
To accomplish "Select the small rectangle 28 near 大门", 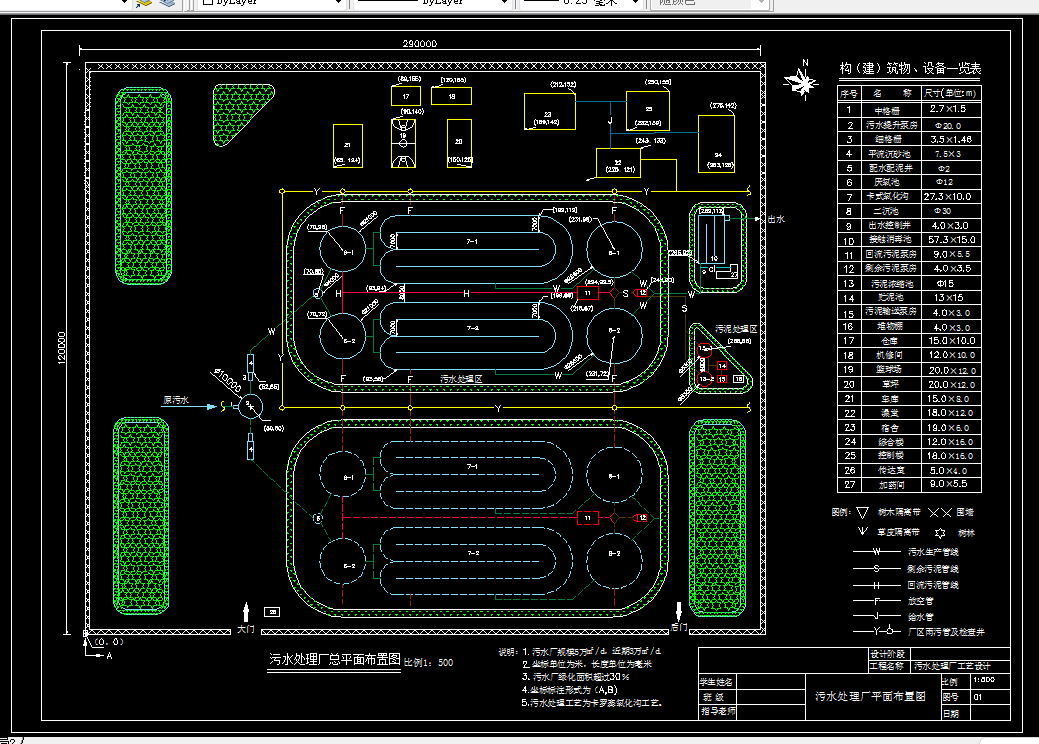I will (x=272, y=612).
